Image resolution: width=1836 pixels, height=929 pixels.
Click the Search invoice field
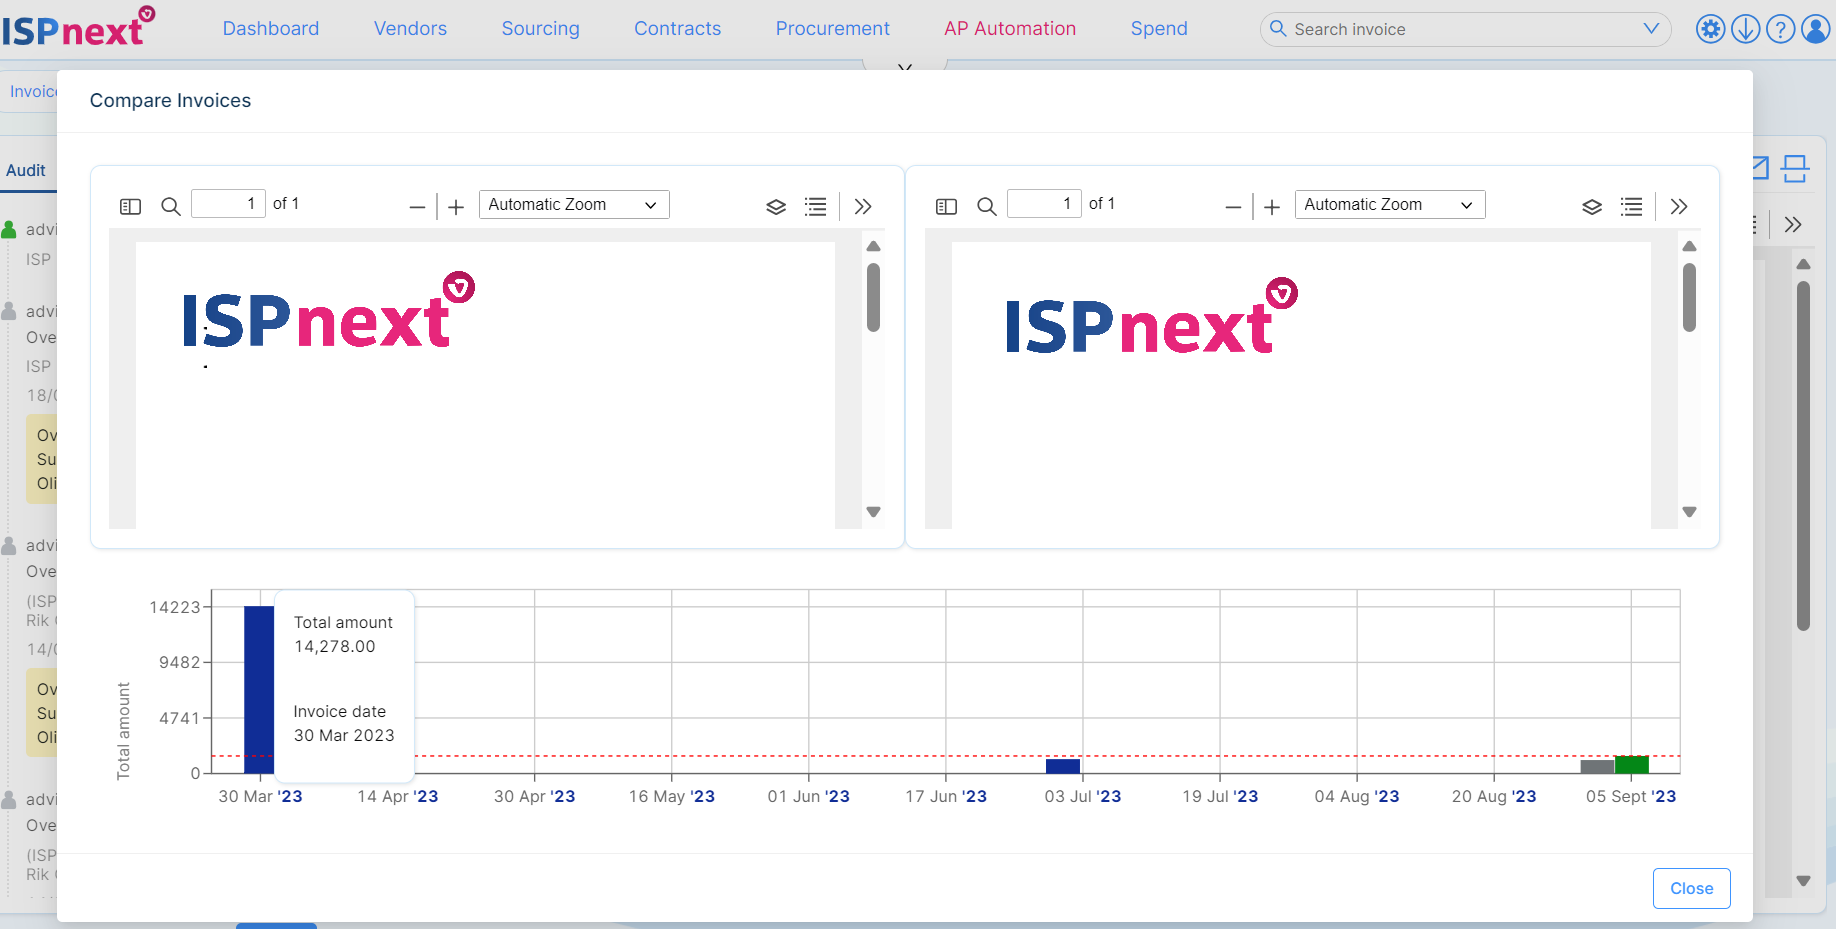pyautogui.click(x=1465, y=29)
